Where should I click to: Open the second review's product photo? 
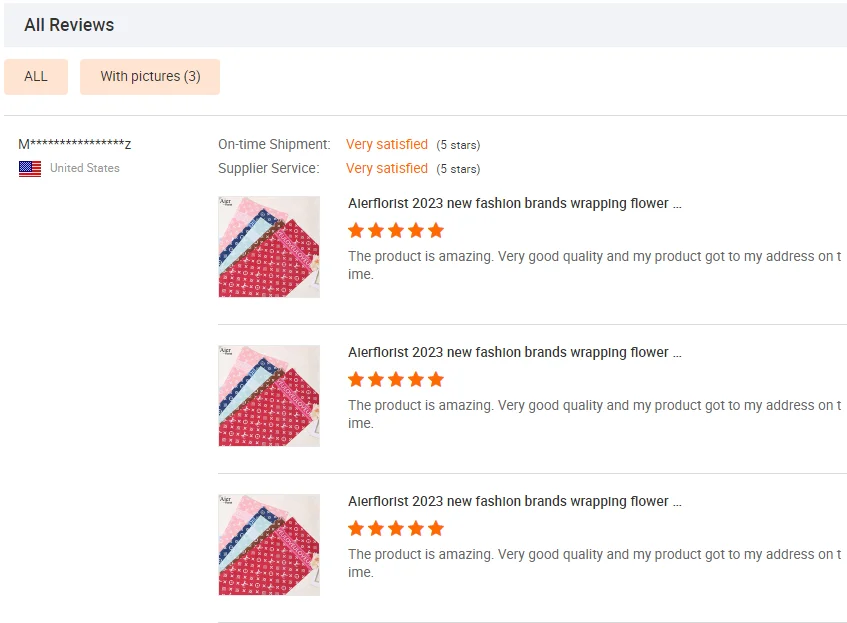click(269, 396)
